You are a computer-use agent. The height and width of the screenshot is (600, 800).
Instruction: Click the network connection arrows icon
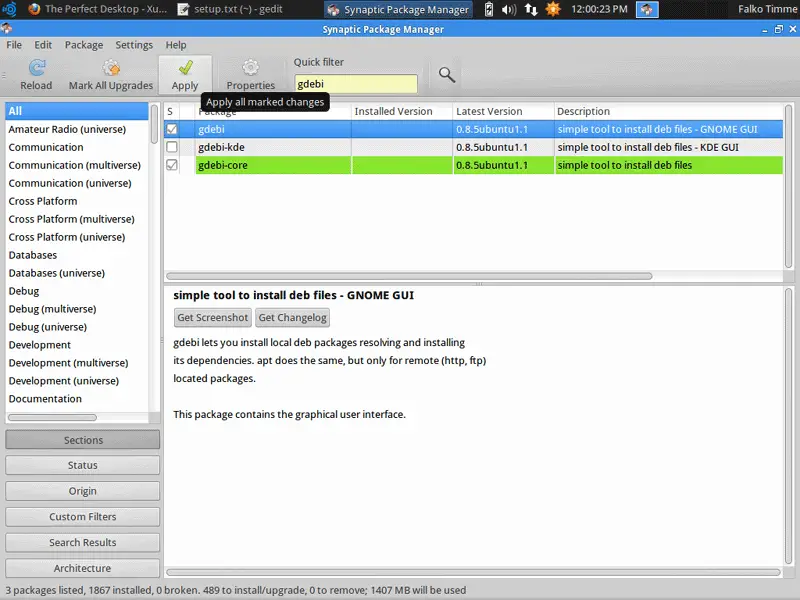[531, 9]
